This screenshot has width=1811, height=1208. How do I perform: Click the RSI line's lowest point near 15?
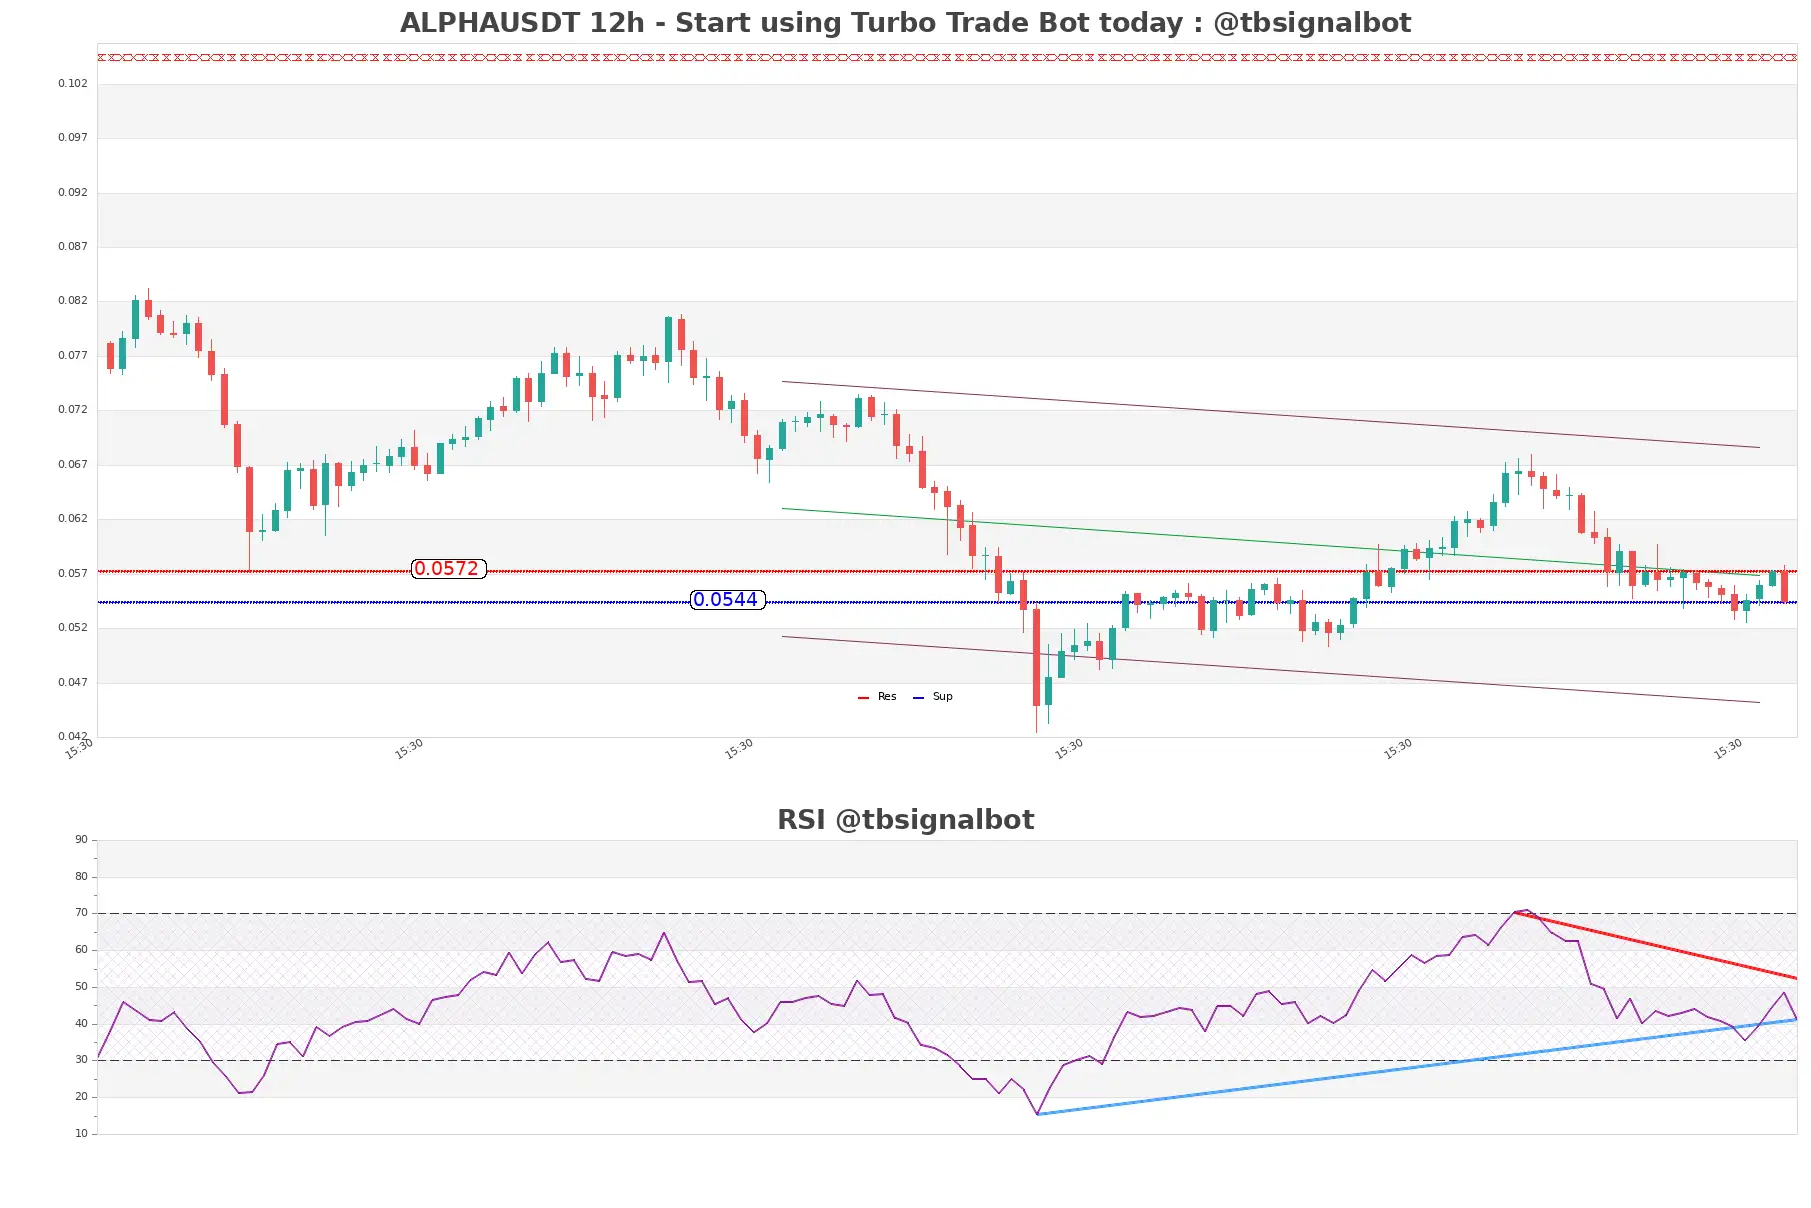tap(1038, 1114)
